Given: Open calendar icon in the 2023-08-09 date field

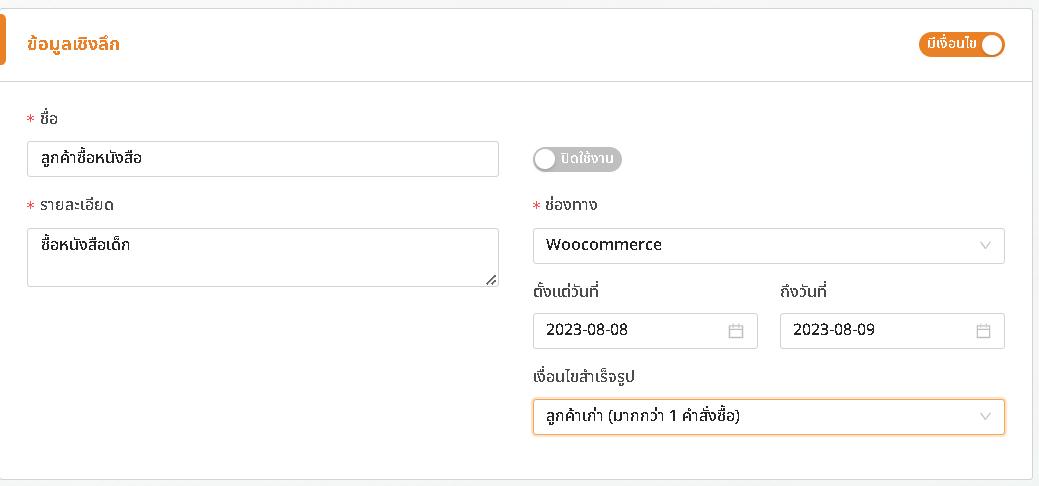Looking at the screenshot, I should (983, 331).
